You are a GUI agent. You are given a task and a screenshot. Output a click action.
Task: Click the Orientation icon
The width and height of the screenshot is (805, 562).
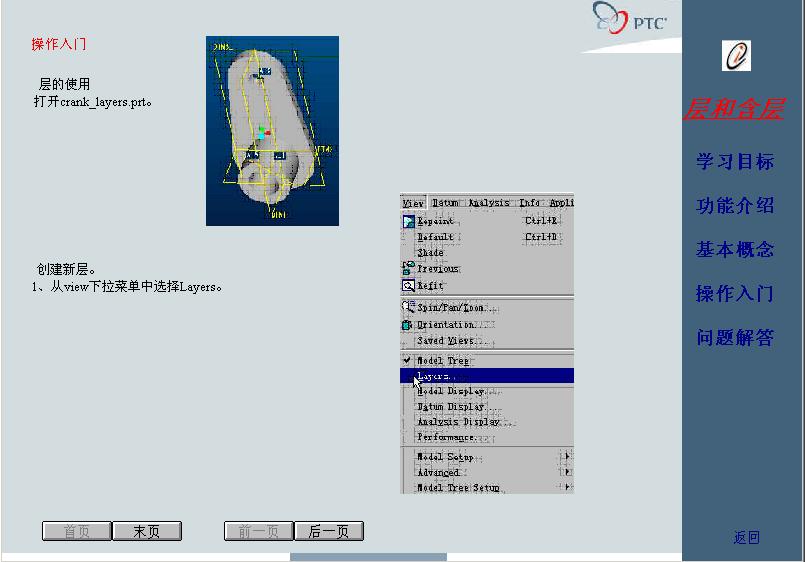click(x=408, y=325)
